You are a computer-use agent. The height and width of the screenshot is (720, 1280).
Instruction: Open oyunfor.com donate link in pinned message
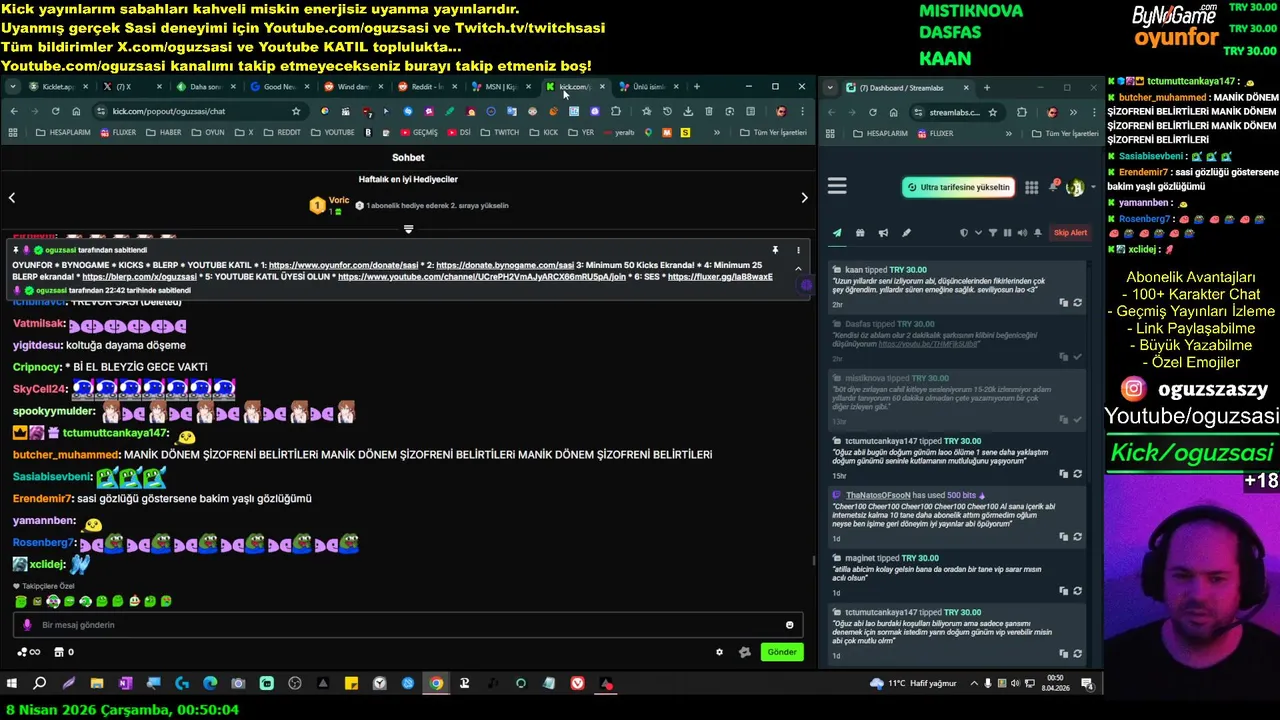tap(344, 265)
